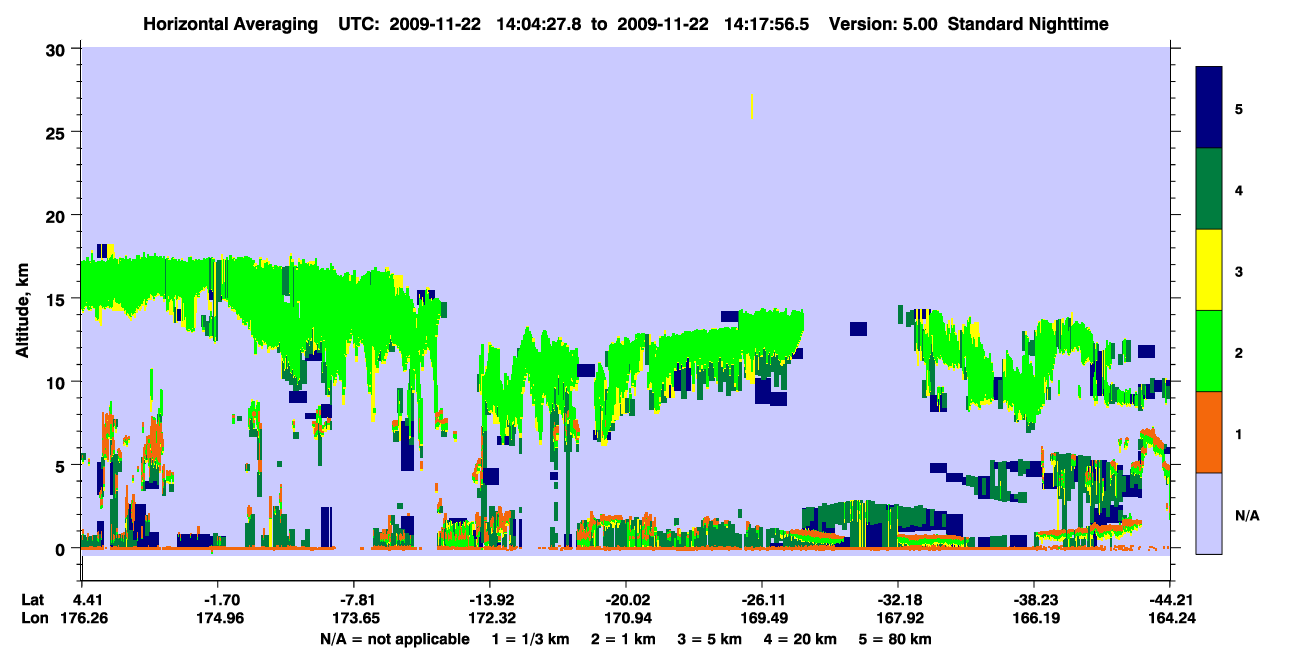Click the '2 = 1 km' legend text
The height and width of the screenshot is (667, 1300).
coord(624,639)
